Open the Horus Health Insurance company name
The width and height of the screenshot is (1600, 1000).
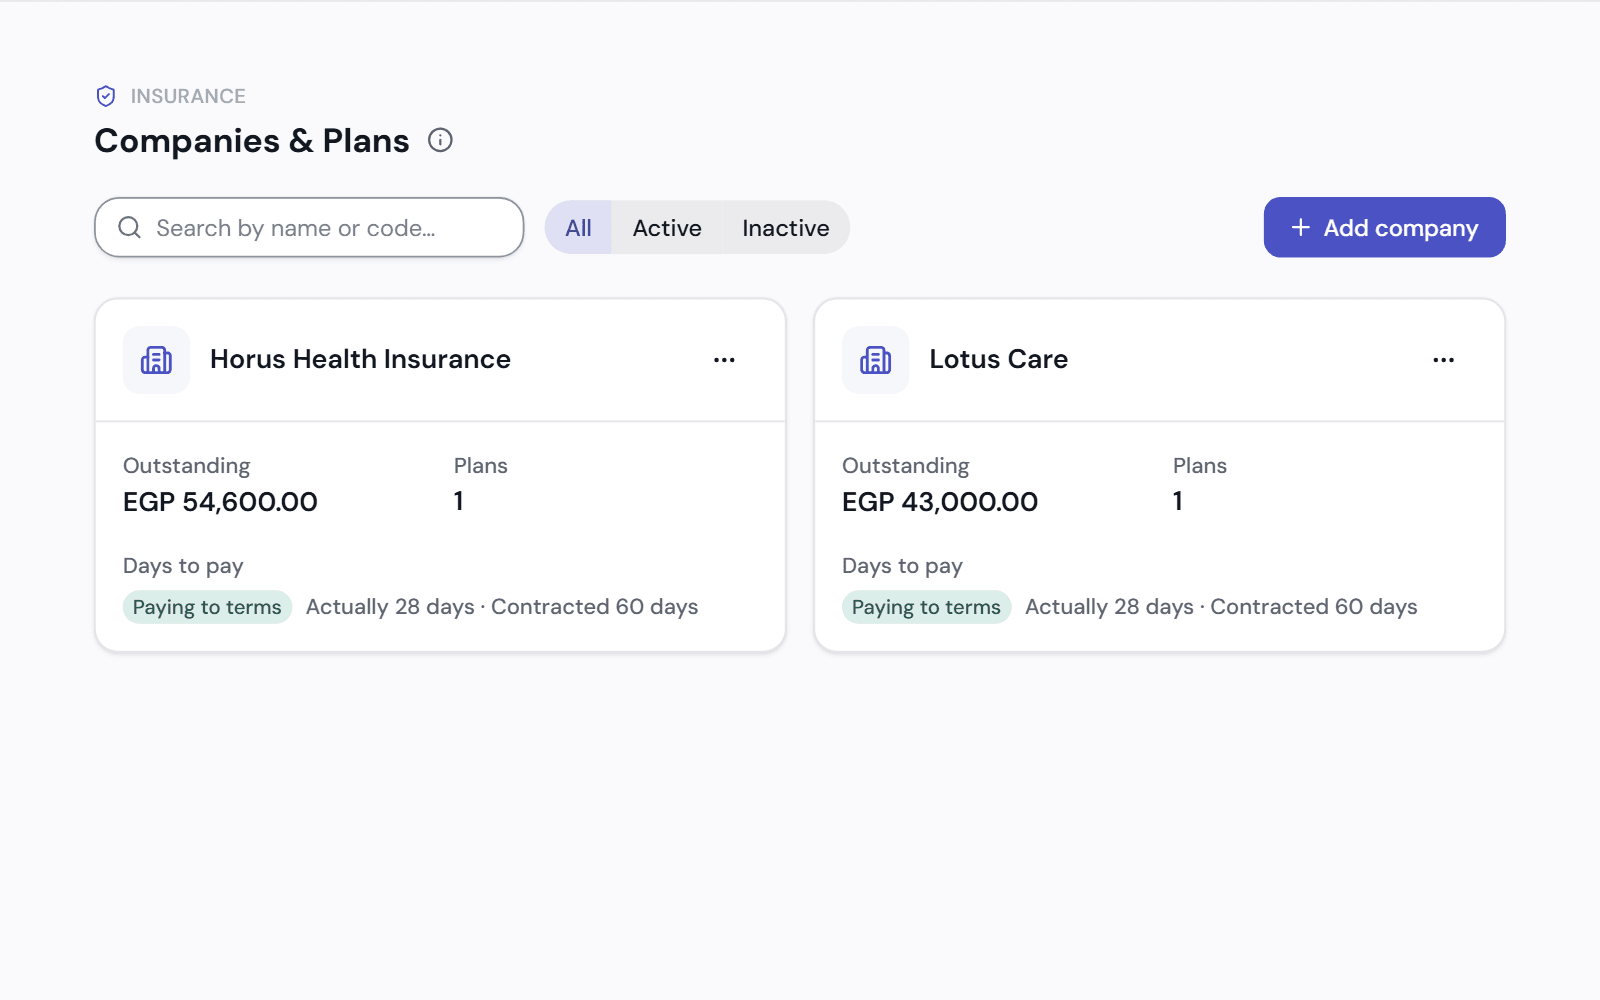click(x=360, y=359)
